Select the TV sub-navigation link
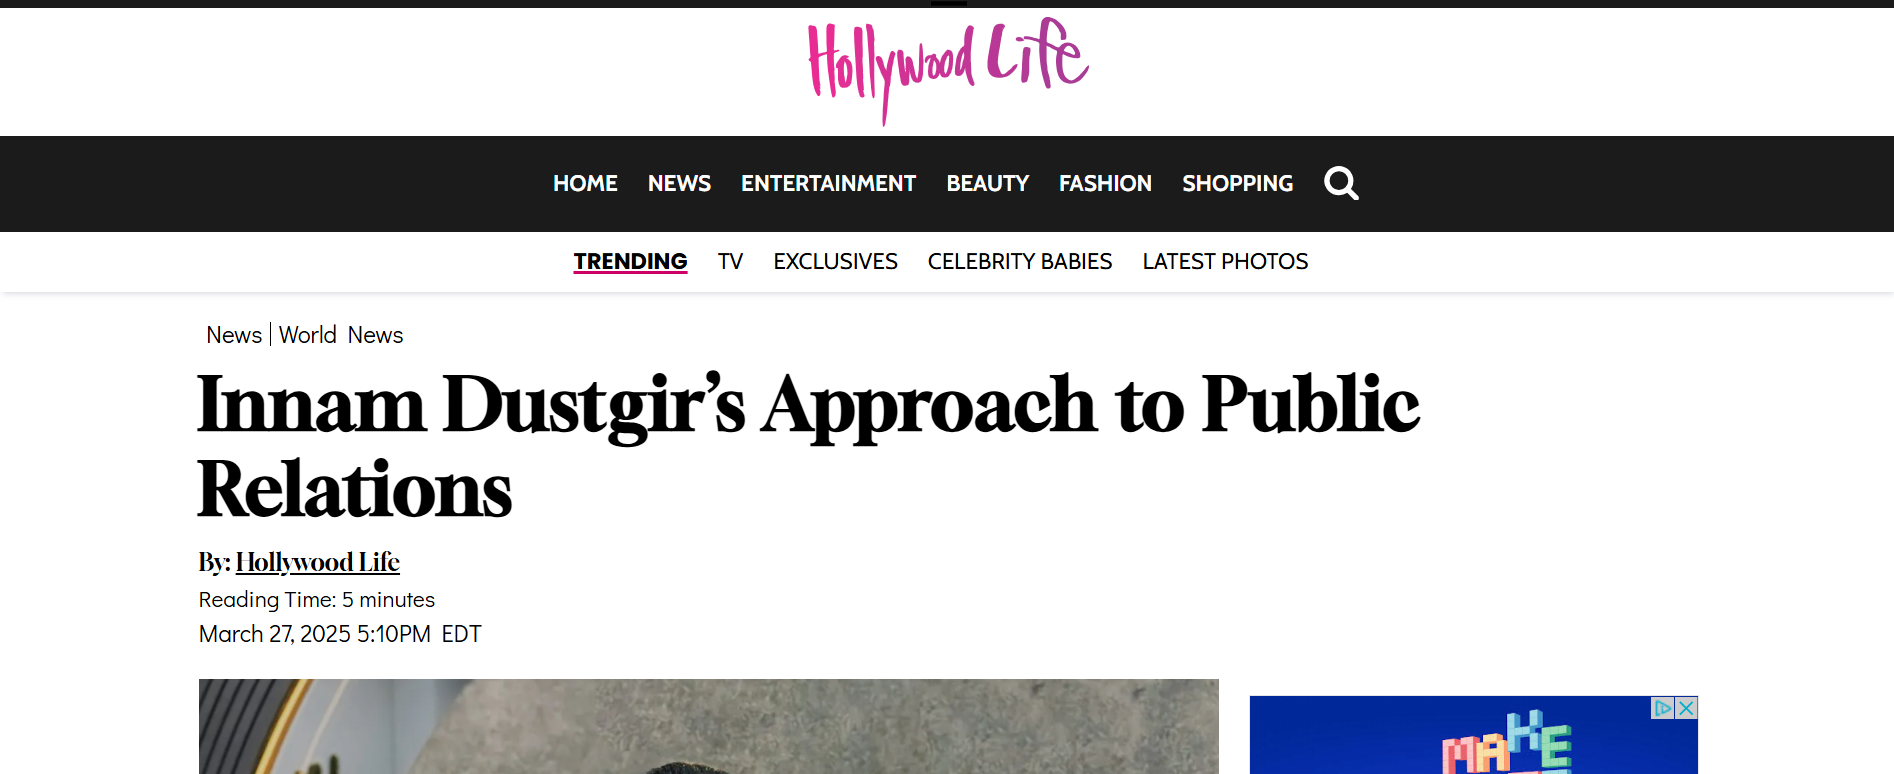This screenshot has width=1894, height=774. click(730, 261)
